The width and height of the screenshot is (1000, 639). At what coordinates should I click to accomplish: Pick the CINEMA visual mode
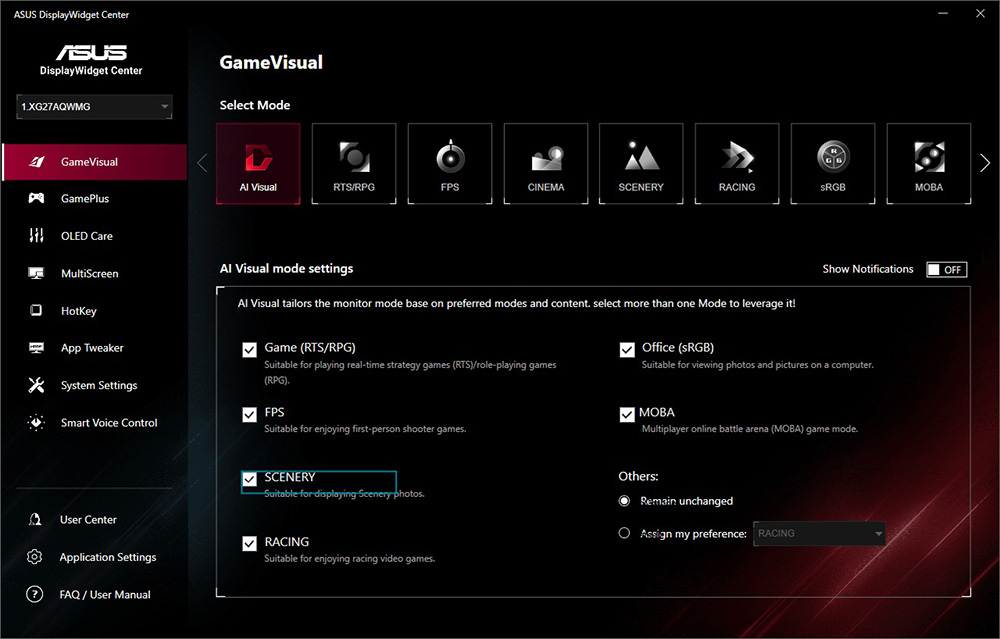coord(546,163)
